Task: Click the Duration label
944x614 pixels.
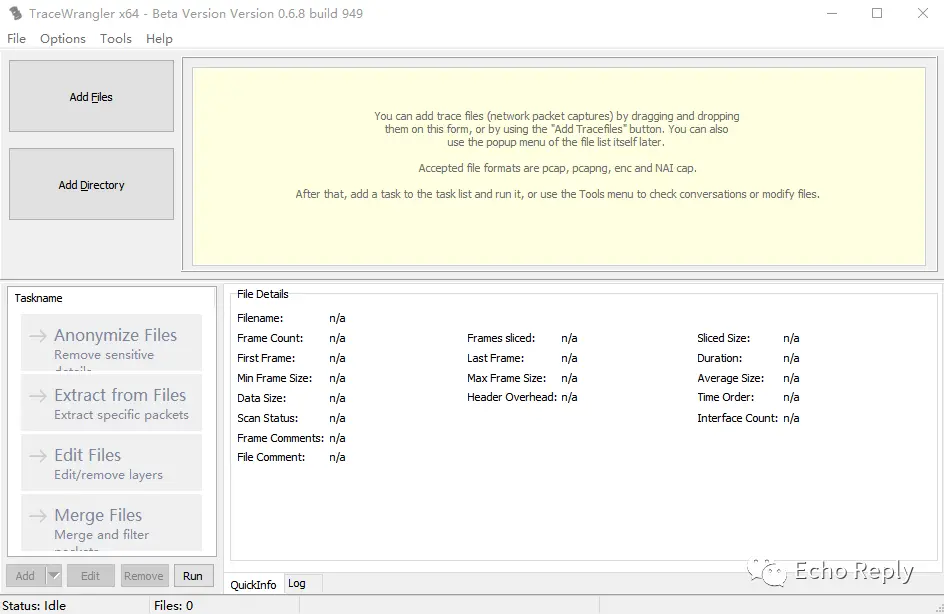Action: click(719, 358)
